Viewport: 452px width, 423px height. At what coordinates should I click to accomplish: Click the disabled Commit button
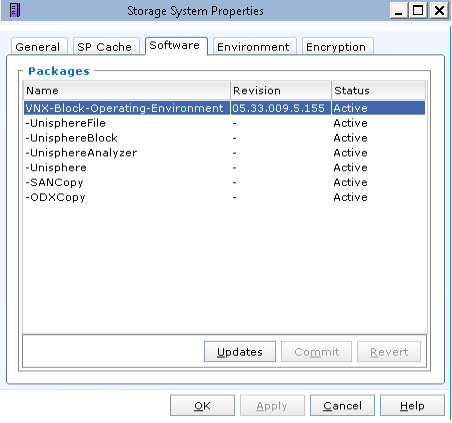[x=316, y=351]
